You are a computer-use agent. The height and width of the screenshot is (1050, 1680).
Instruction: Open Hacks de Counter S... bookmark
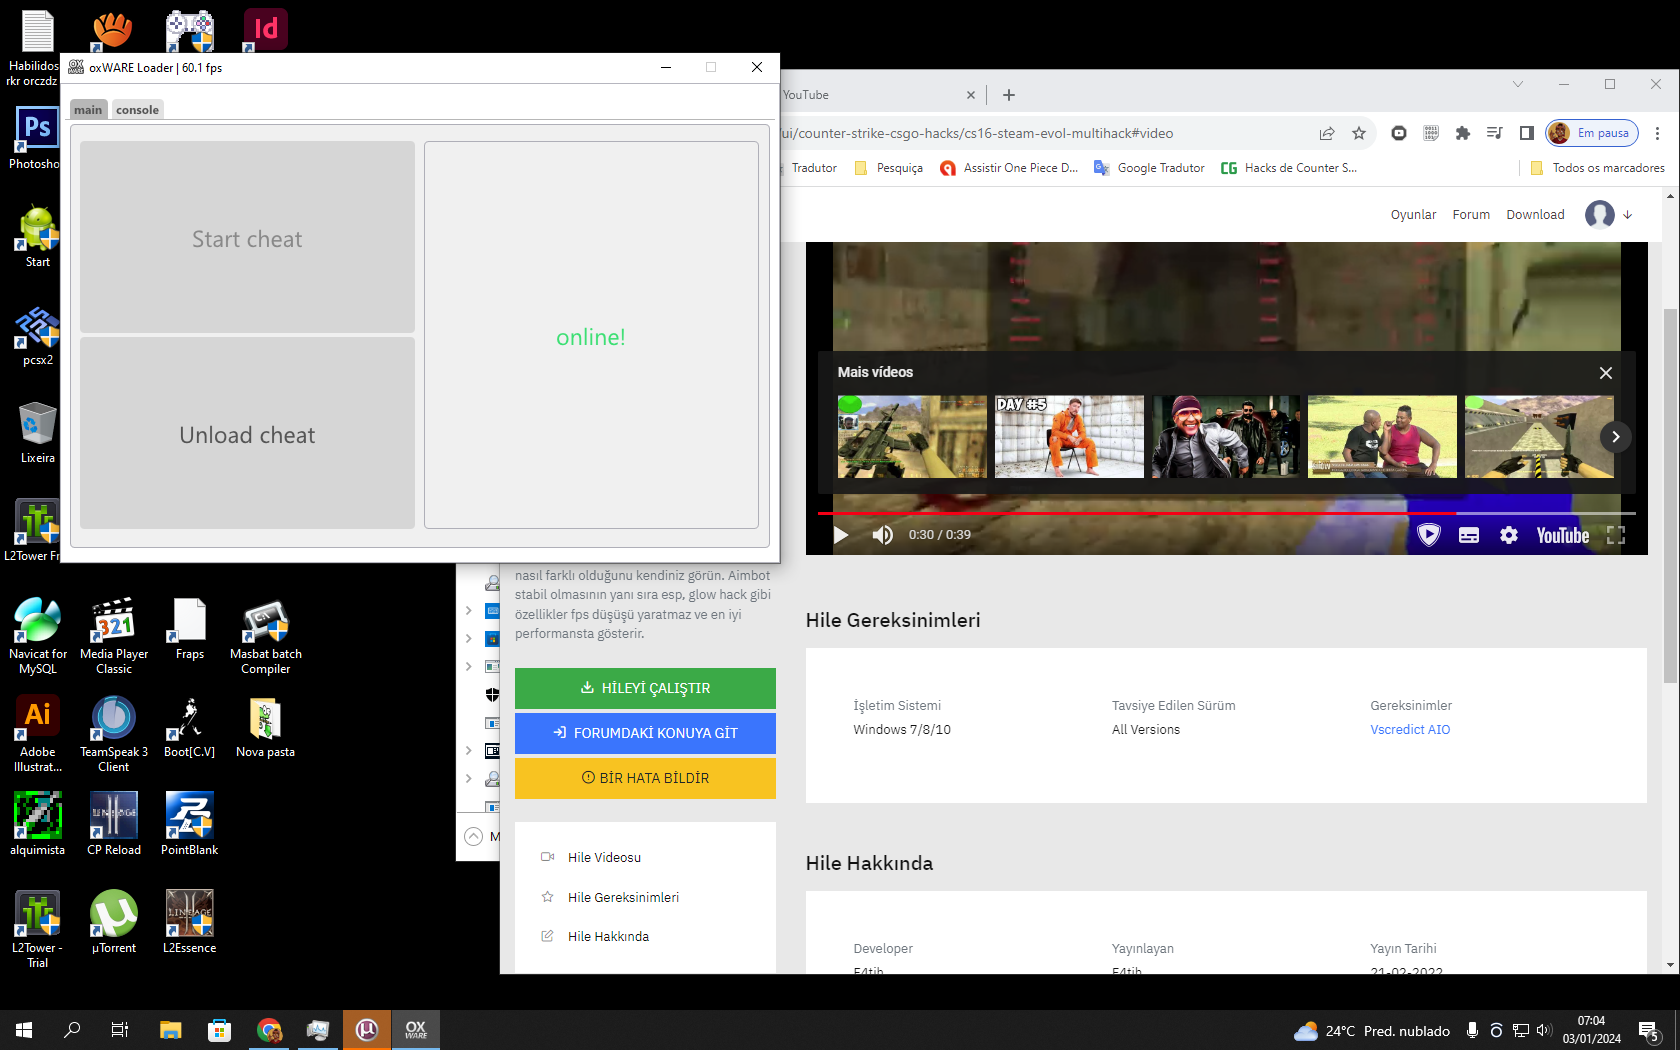1289,168
